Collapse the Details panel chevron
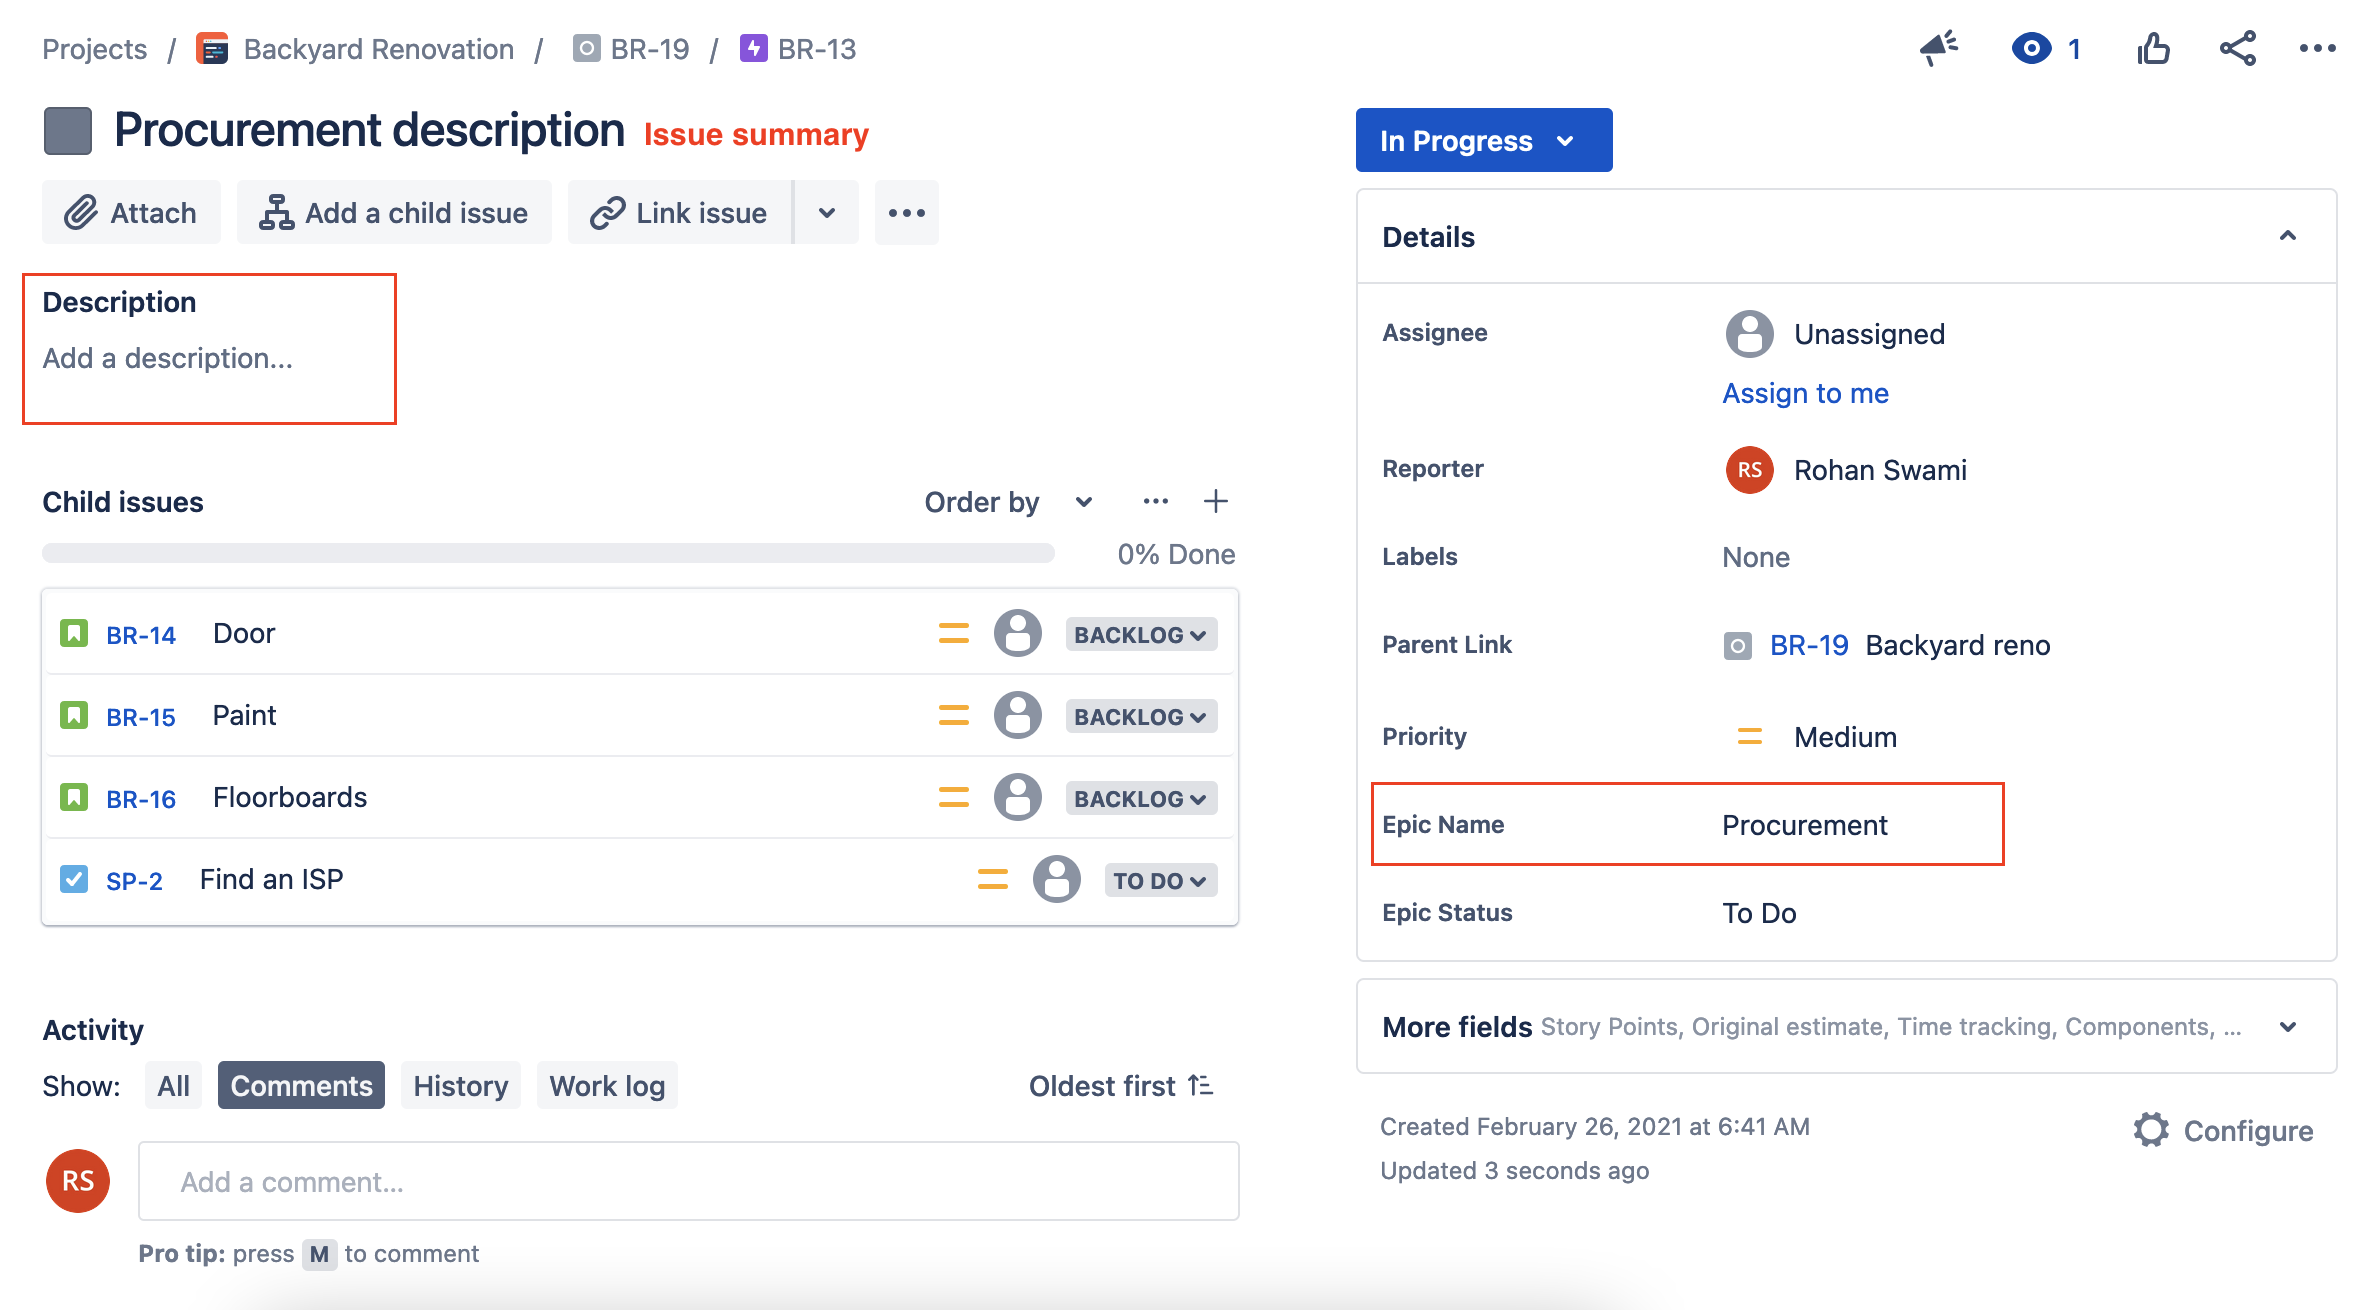The width and height of the screenshot is (2370, 1310). 2289,236
